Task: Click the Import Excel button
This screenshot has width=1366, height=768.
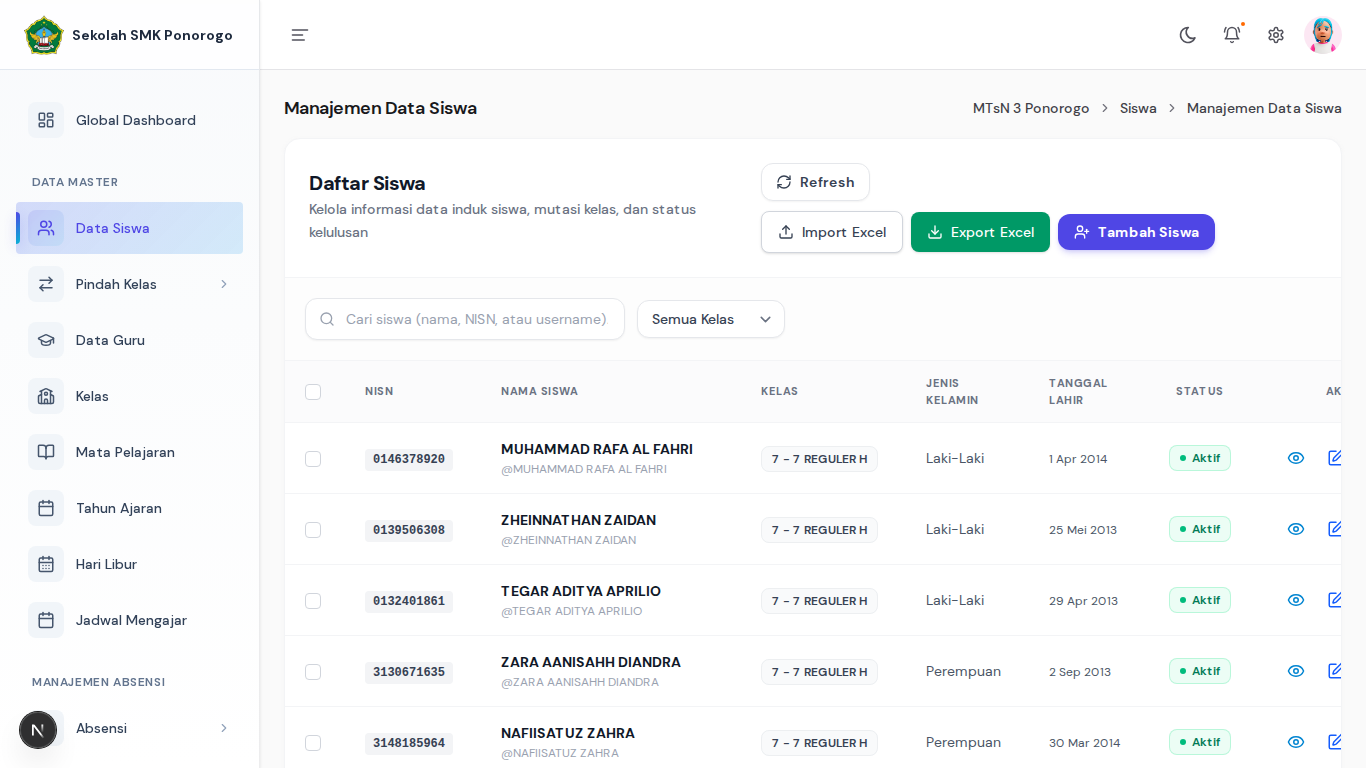Action: [x=832, y=232]
